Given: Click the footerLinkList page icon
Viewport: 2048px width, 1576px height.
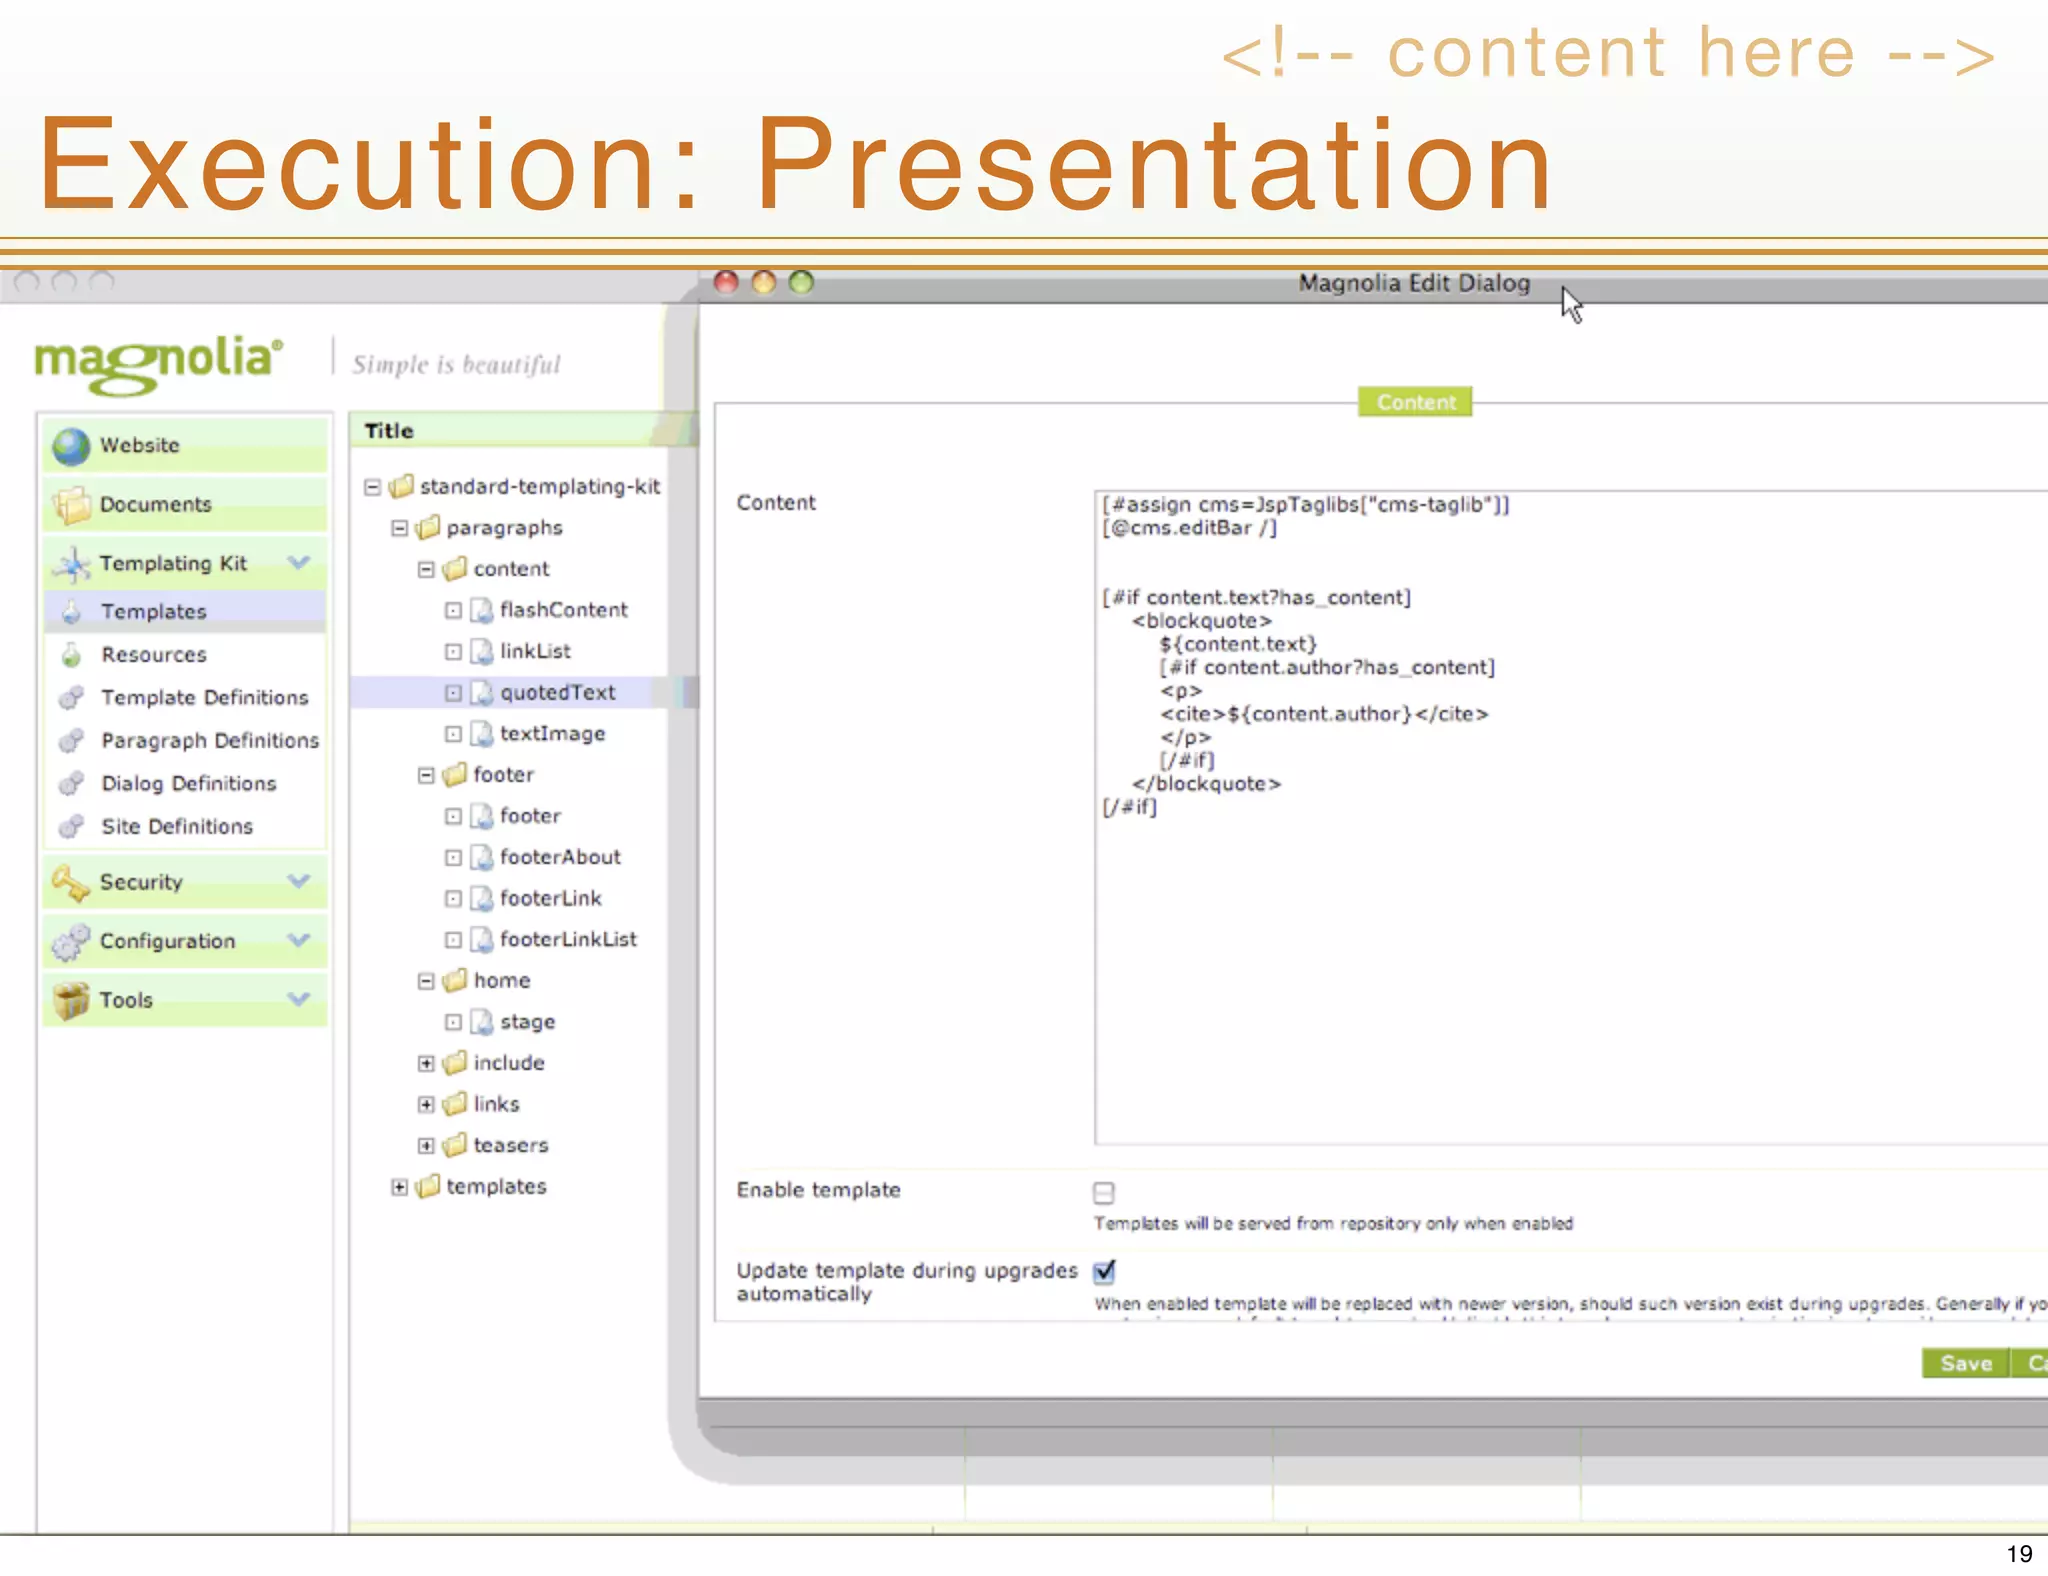Looking at the screenshot, I should click(x=482, y=939).
